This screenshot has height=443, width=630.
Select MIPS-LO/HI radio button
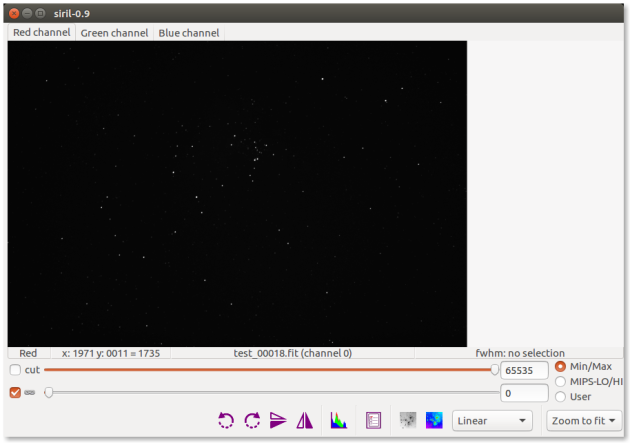point(560,381)
